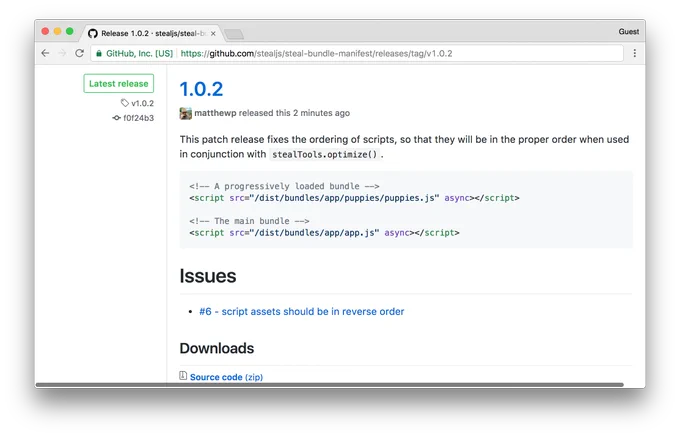680x437 pixels.
Task: Click the address bar URL field
Action: (x=356, y=53)
